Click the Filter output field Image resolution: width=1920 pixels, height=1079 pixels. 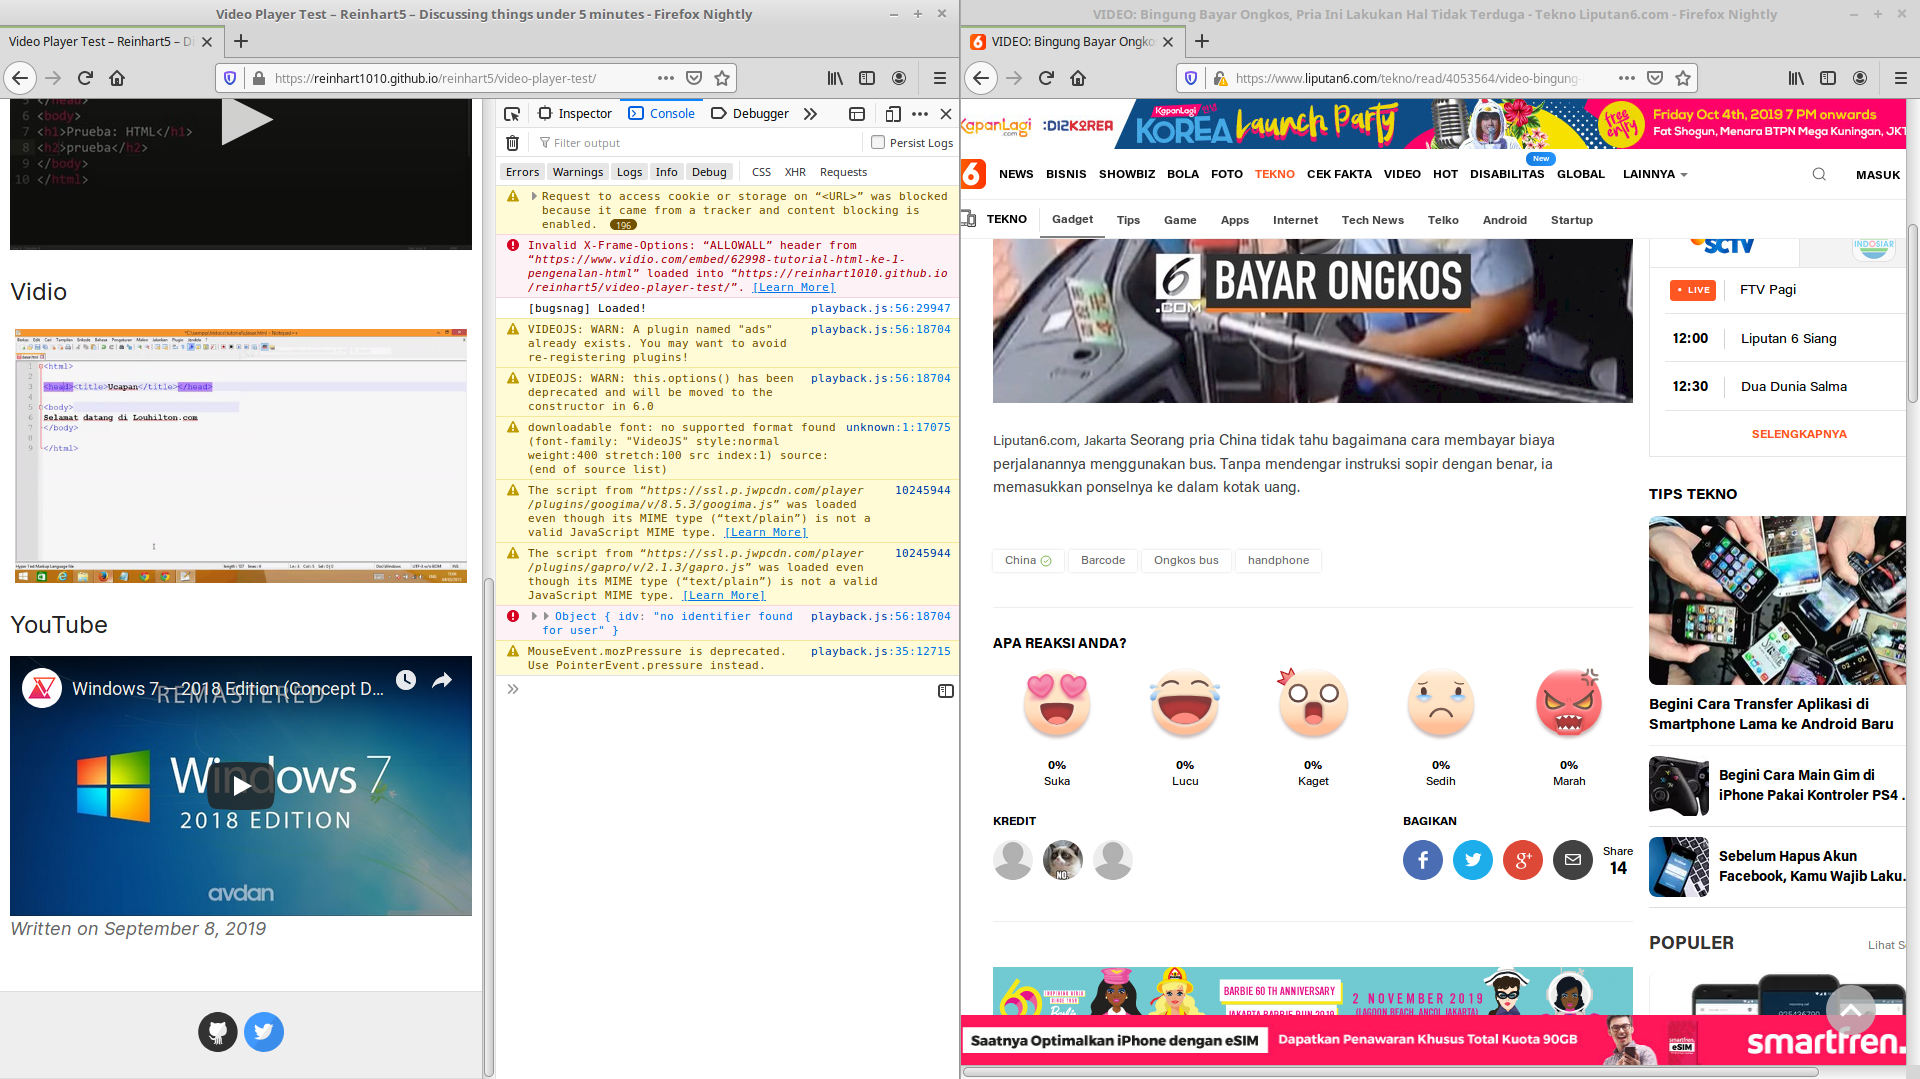point(700,143)
